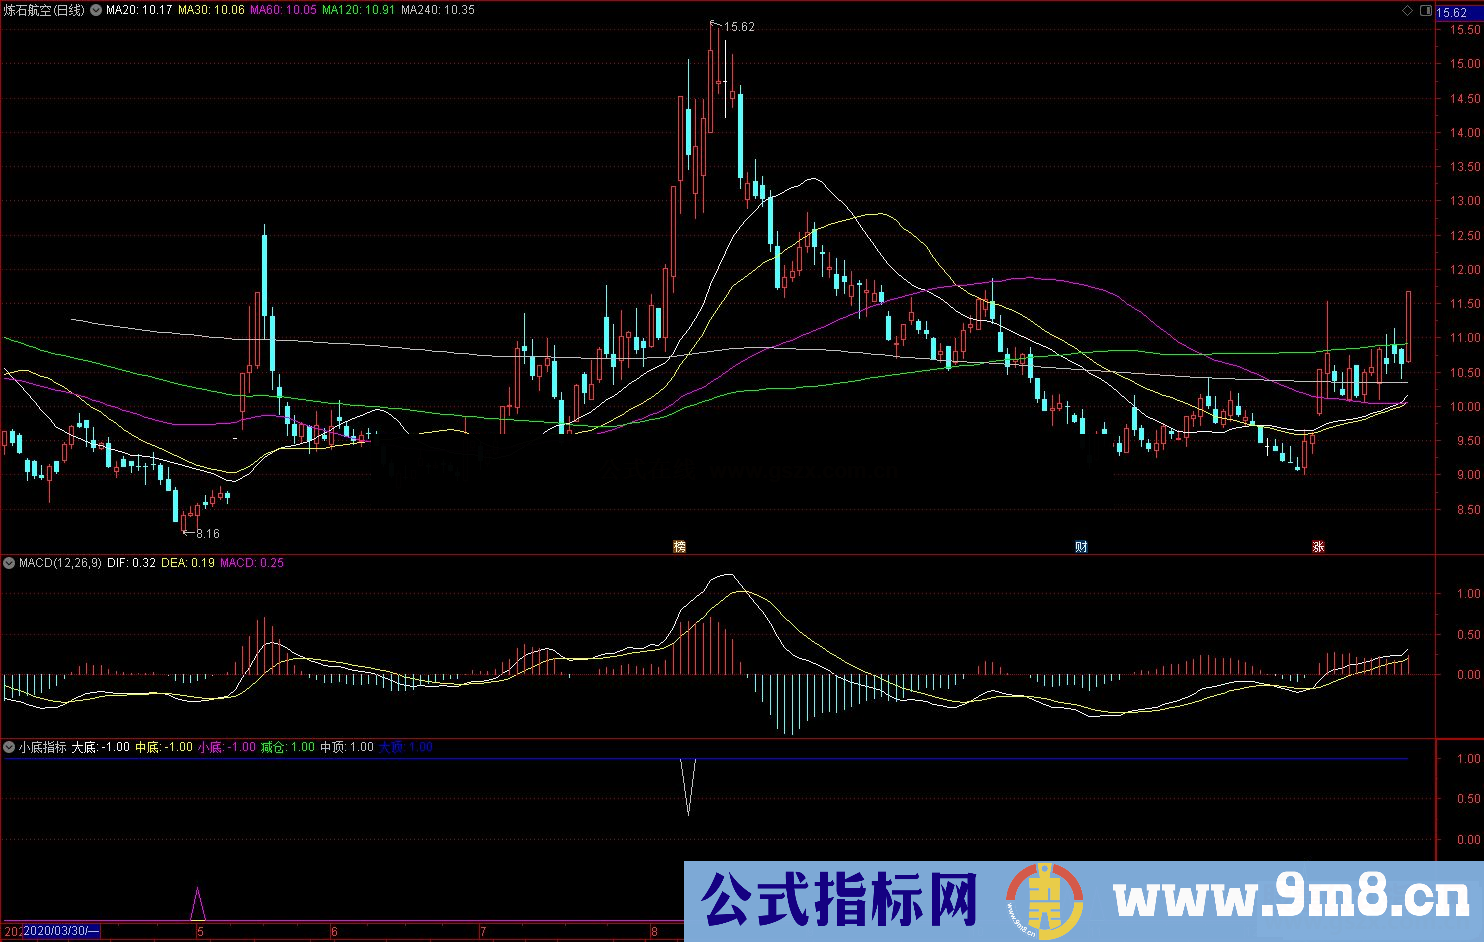Select the yellow MA30: 10.06 label
This screenshot has width=1484, height=942.
[211, 10]
